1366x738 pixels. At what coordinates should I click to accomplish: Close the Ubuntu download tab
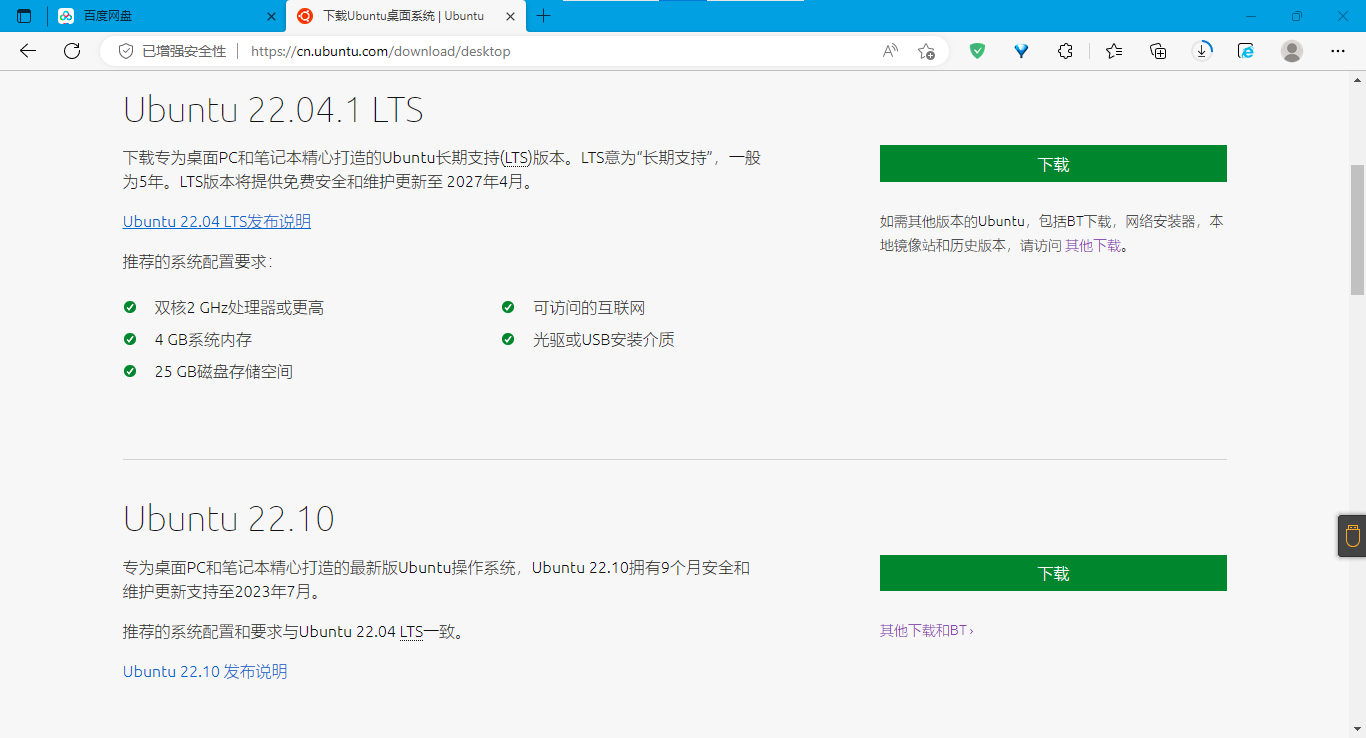(510, 16)
